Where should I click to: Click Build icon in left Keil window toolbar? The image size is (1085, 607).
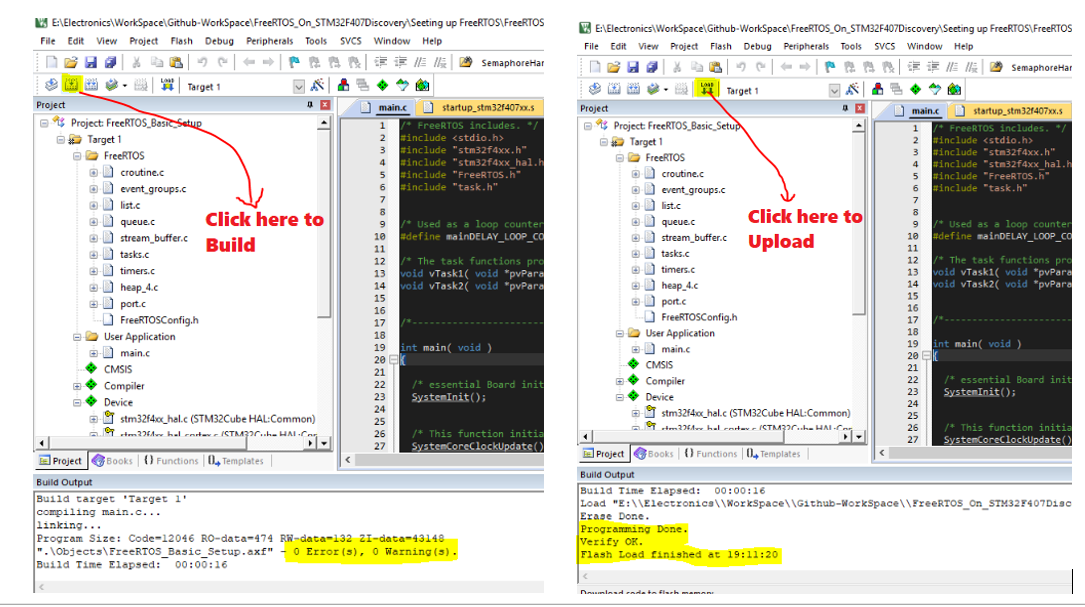point(71,84)
